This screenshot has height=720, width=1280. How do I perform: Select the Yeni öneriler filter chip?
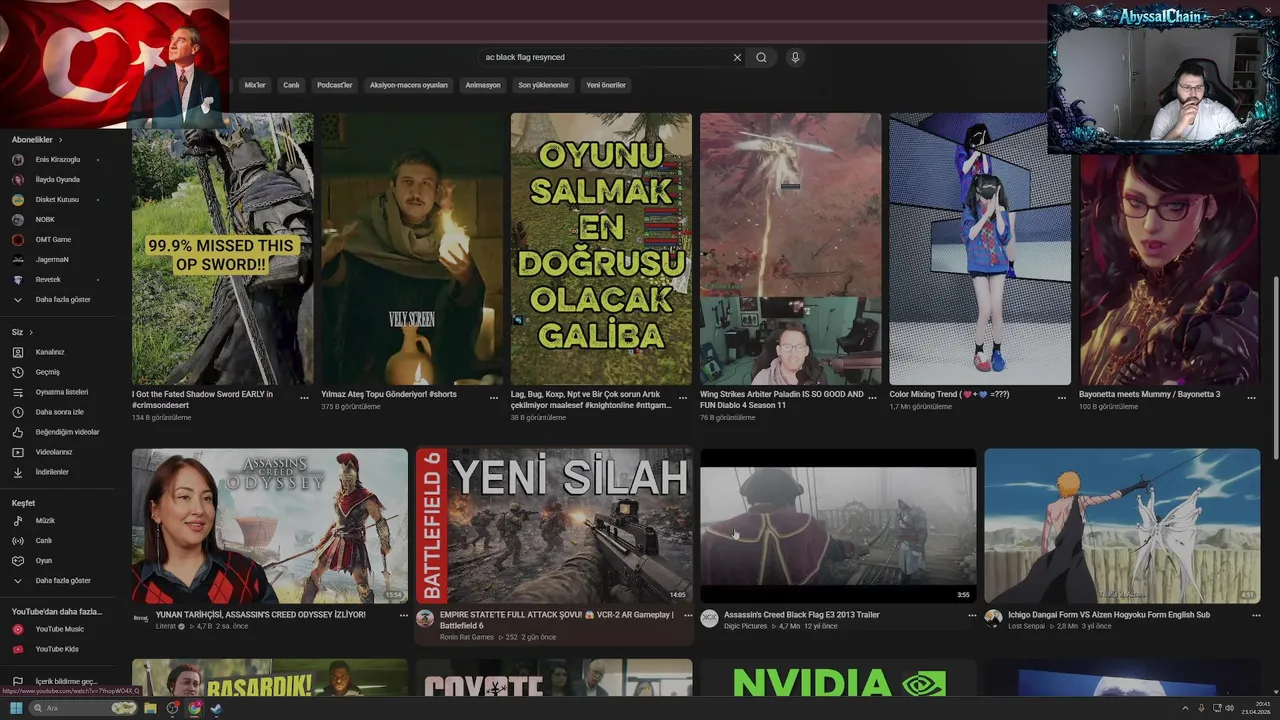(606, 85)
